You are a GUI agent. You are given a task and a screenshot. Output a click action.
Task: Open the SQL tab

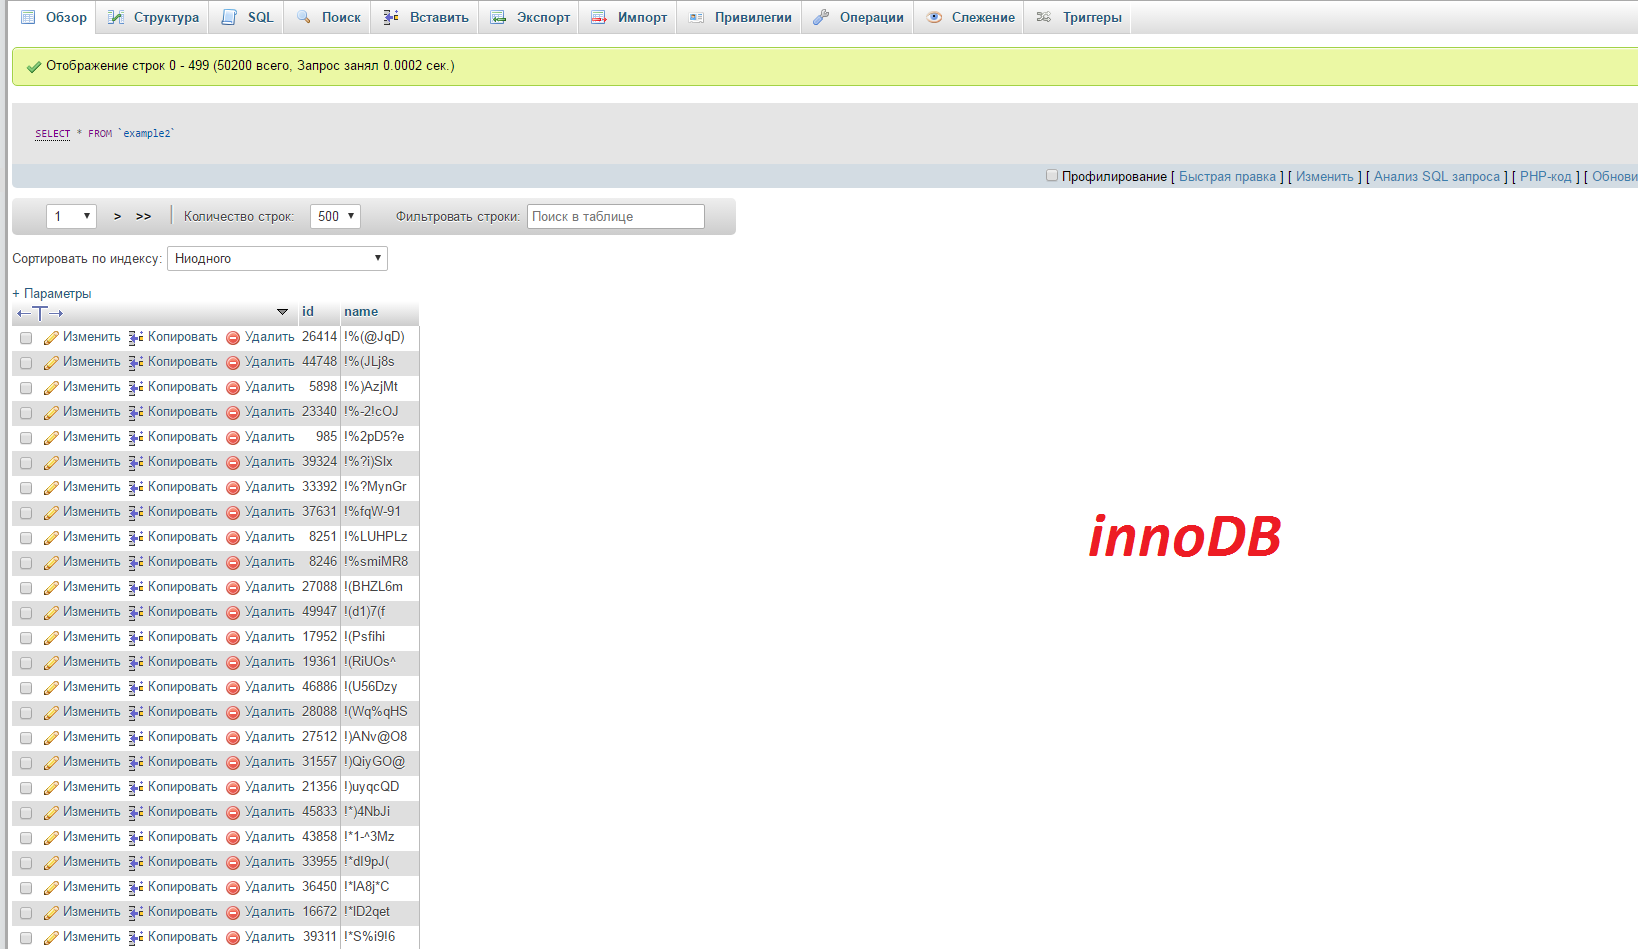tap(247, 17)
